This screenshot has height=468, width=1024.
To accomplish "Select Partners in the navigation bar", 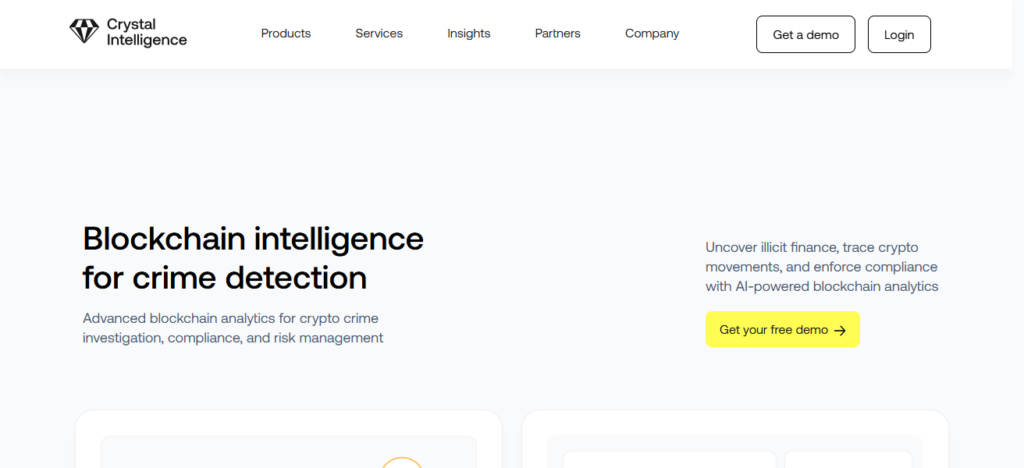I will 558,33.
